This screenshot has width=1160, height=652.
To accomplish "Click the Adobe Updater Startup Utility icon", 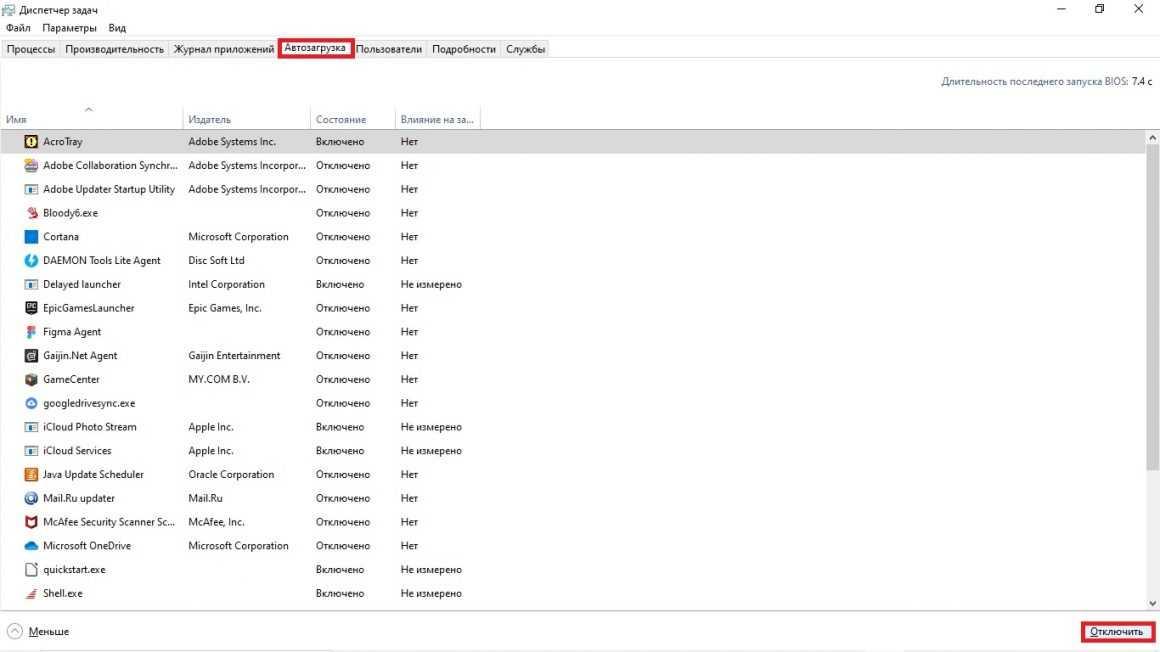I will click(x=31, y=189).
